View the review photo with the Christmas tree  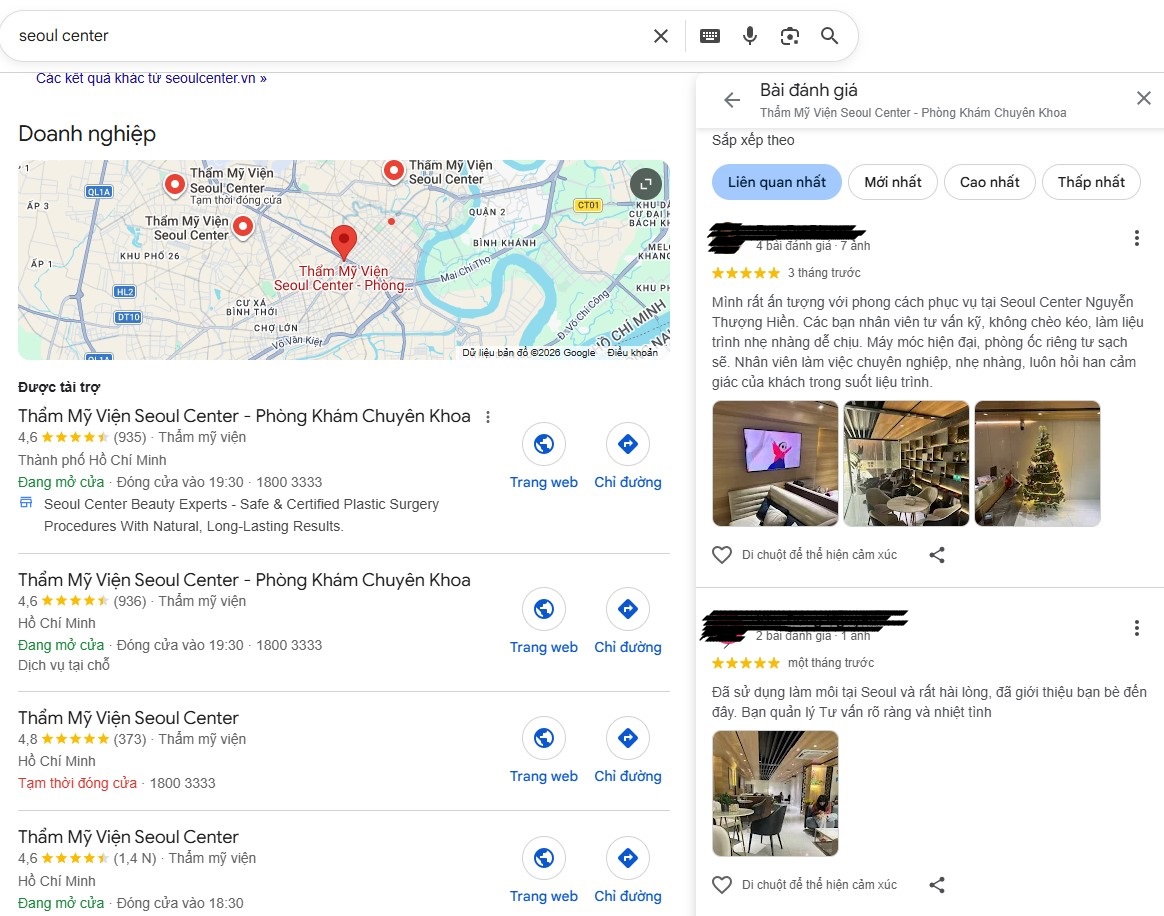(x=1037, y=463)
